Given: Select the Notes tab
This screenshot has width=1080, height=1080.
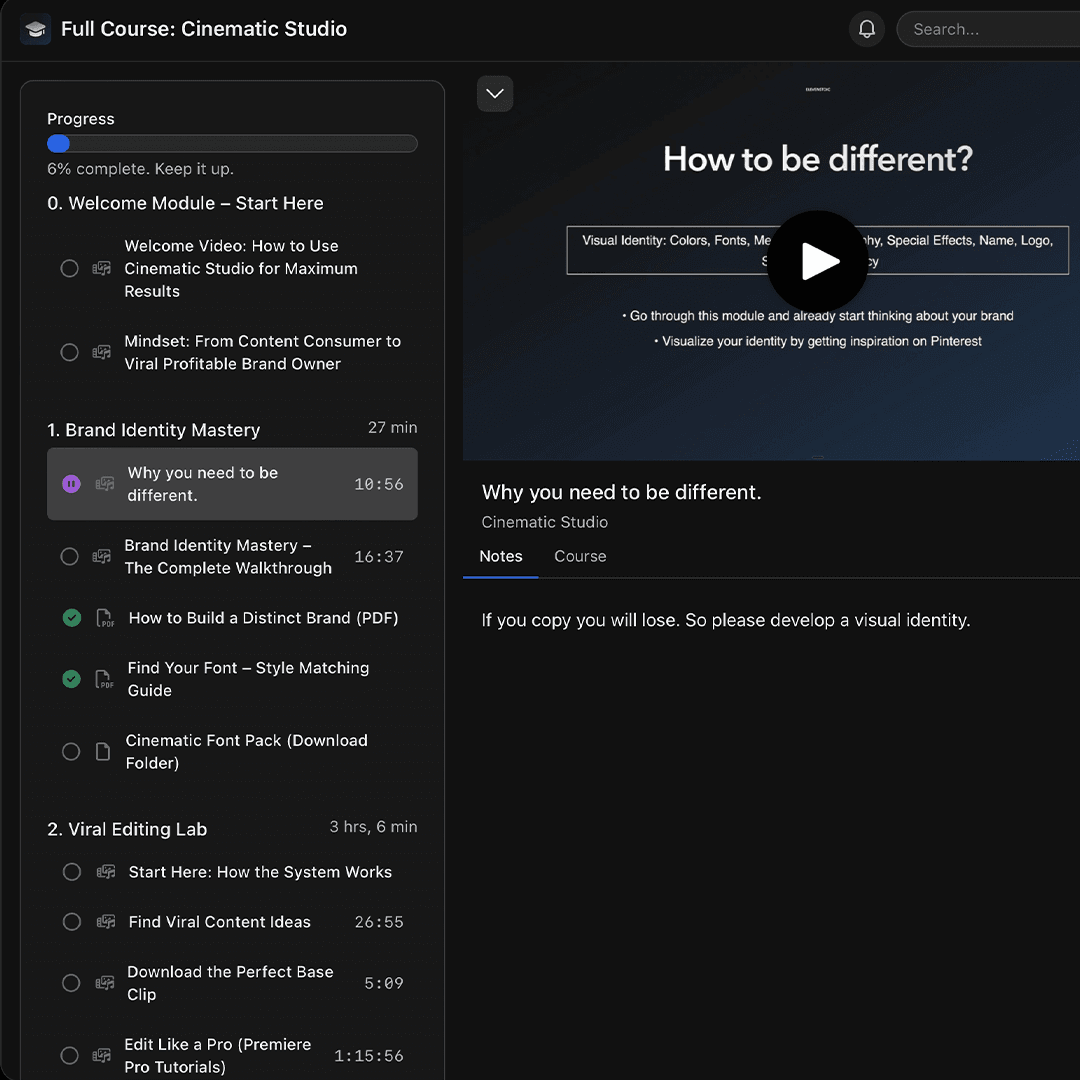Looking at the screenshot, I should pos(501,556).
